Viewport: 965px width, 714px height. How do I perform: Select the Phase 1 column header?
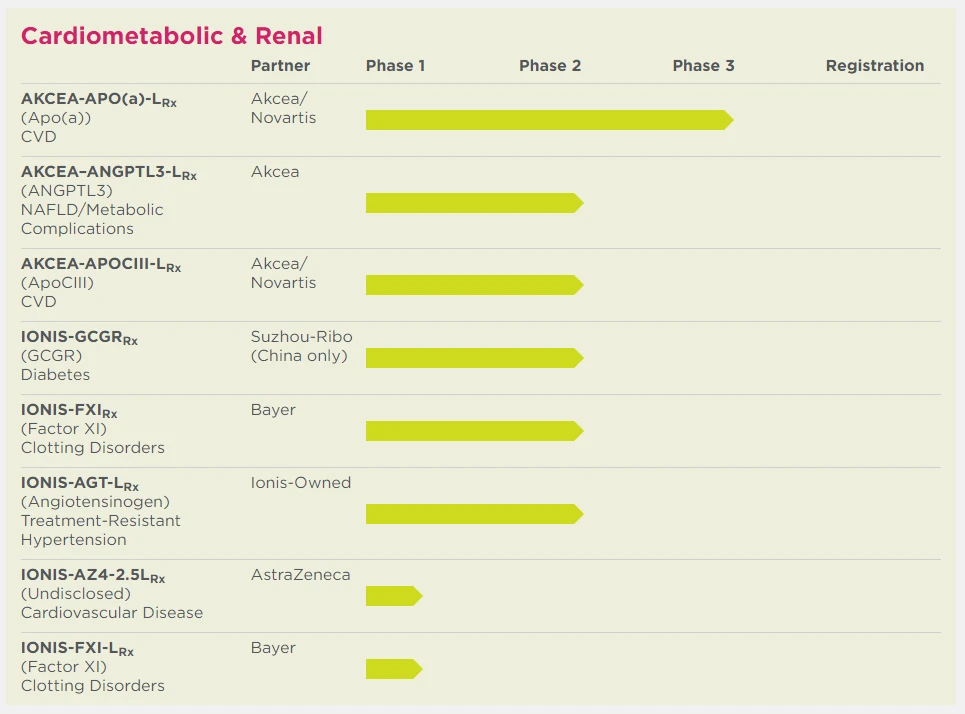click(x=395, y=66)
